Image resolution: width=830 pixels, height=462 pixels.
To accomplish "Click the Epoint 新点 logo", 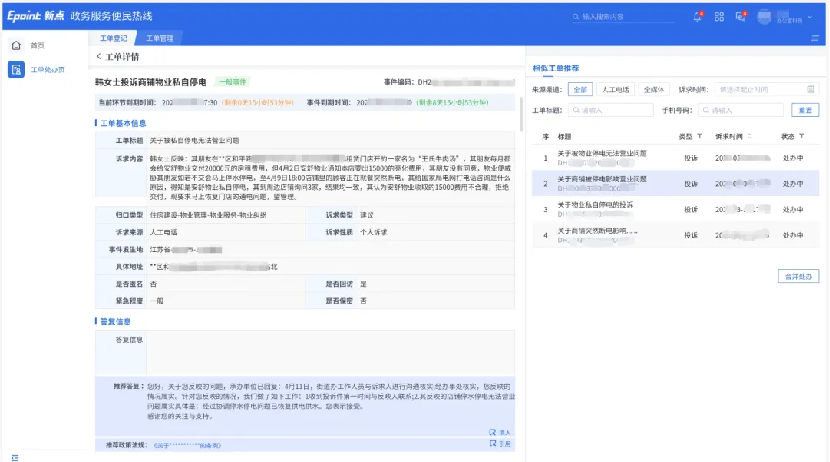I will pyautogui.click(x=35, y=16).
